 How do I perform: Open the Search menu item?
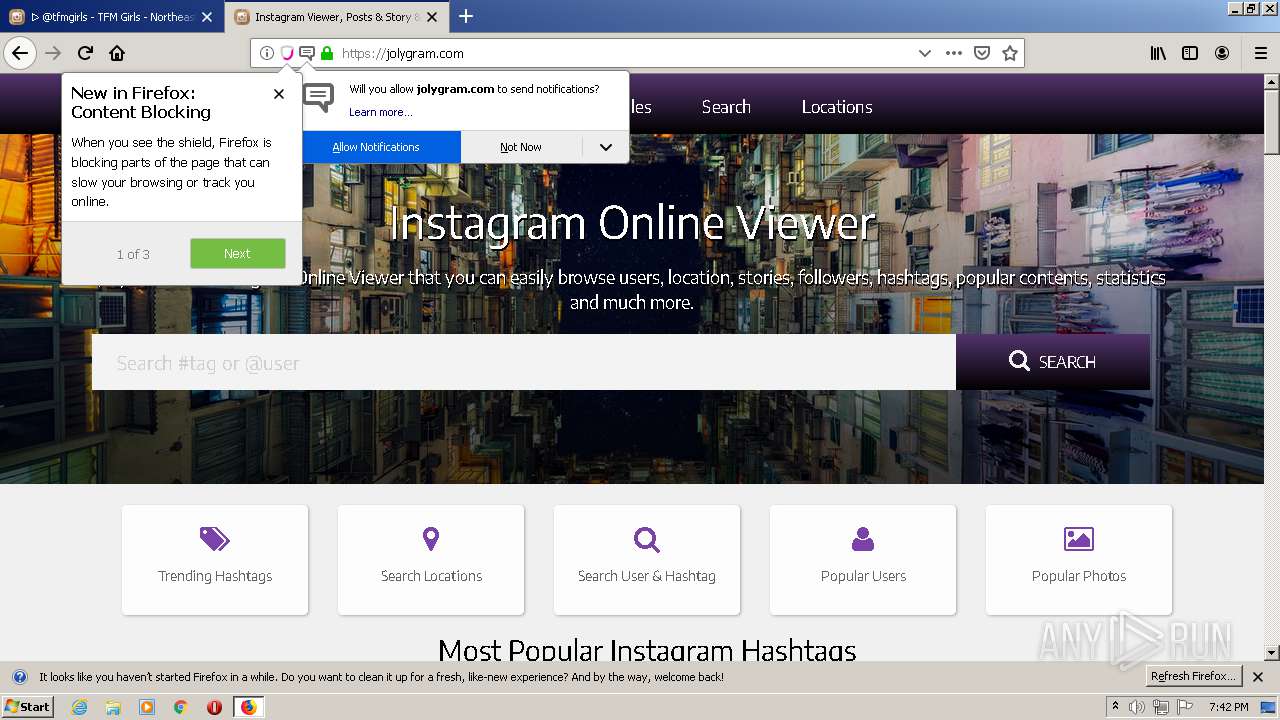coord(726,107)
